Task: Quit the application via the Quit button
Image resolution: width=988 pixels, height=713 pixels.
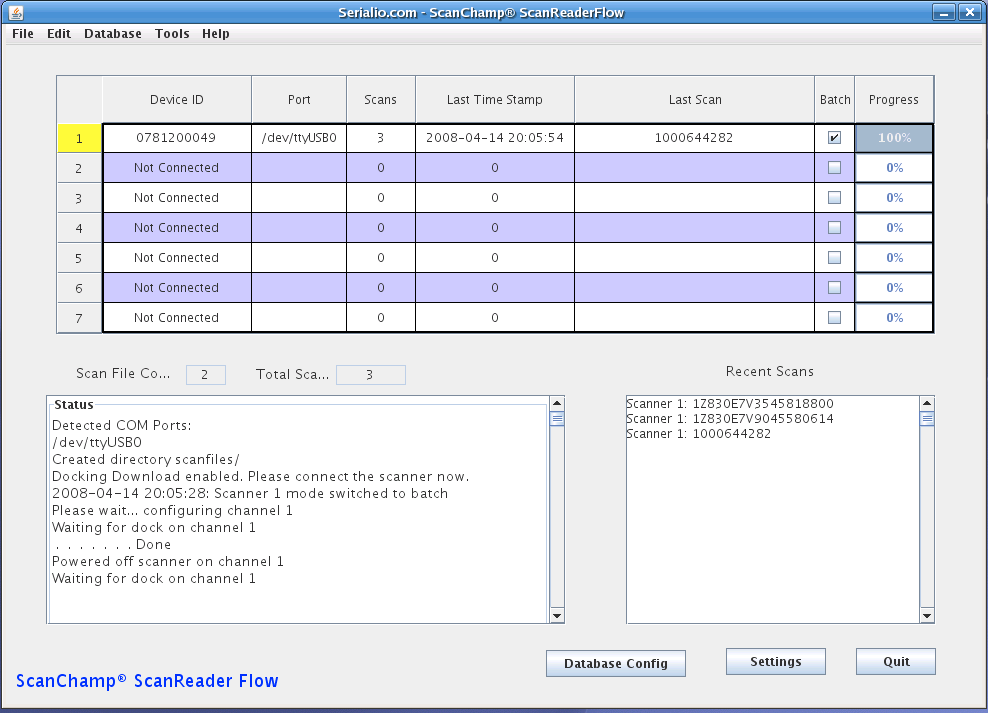Action: coord(895,661)
